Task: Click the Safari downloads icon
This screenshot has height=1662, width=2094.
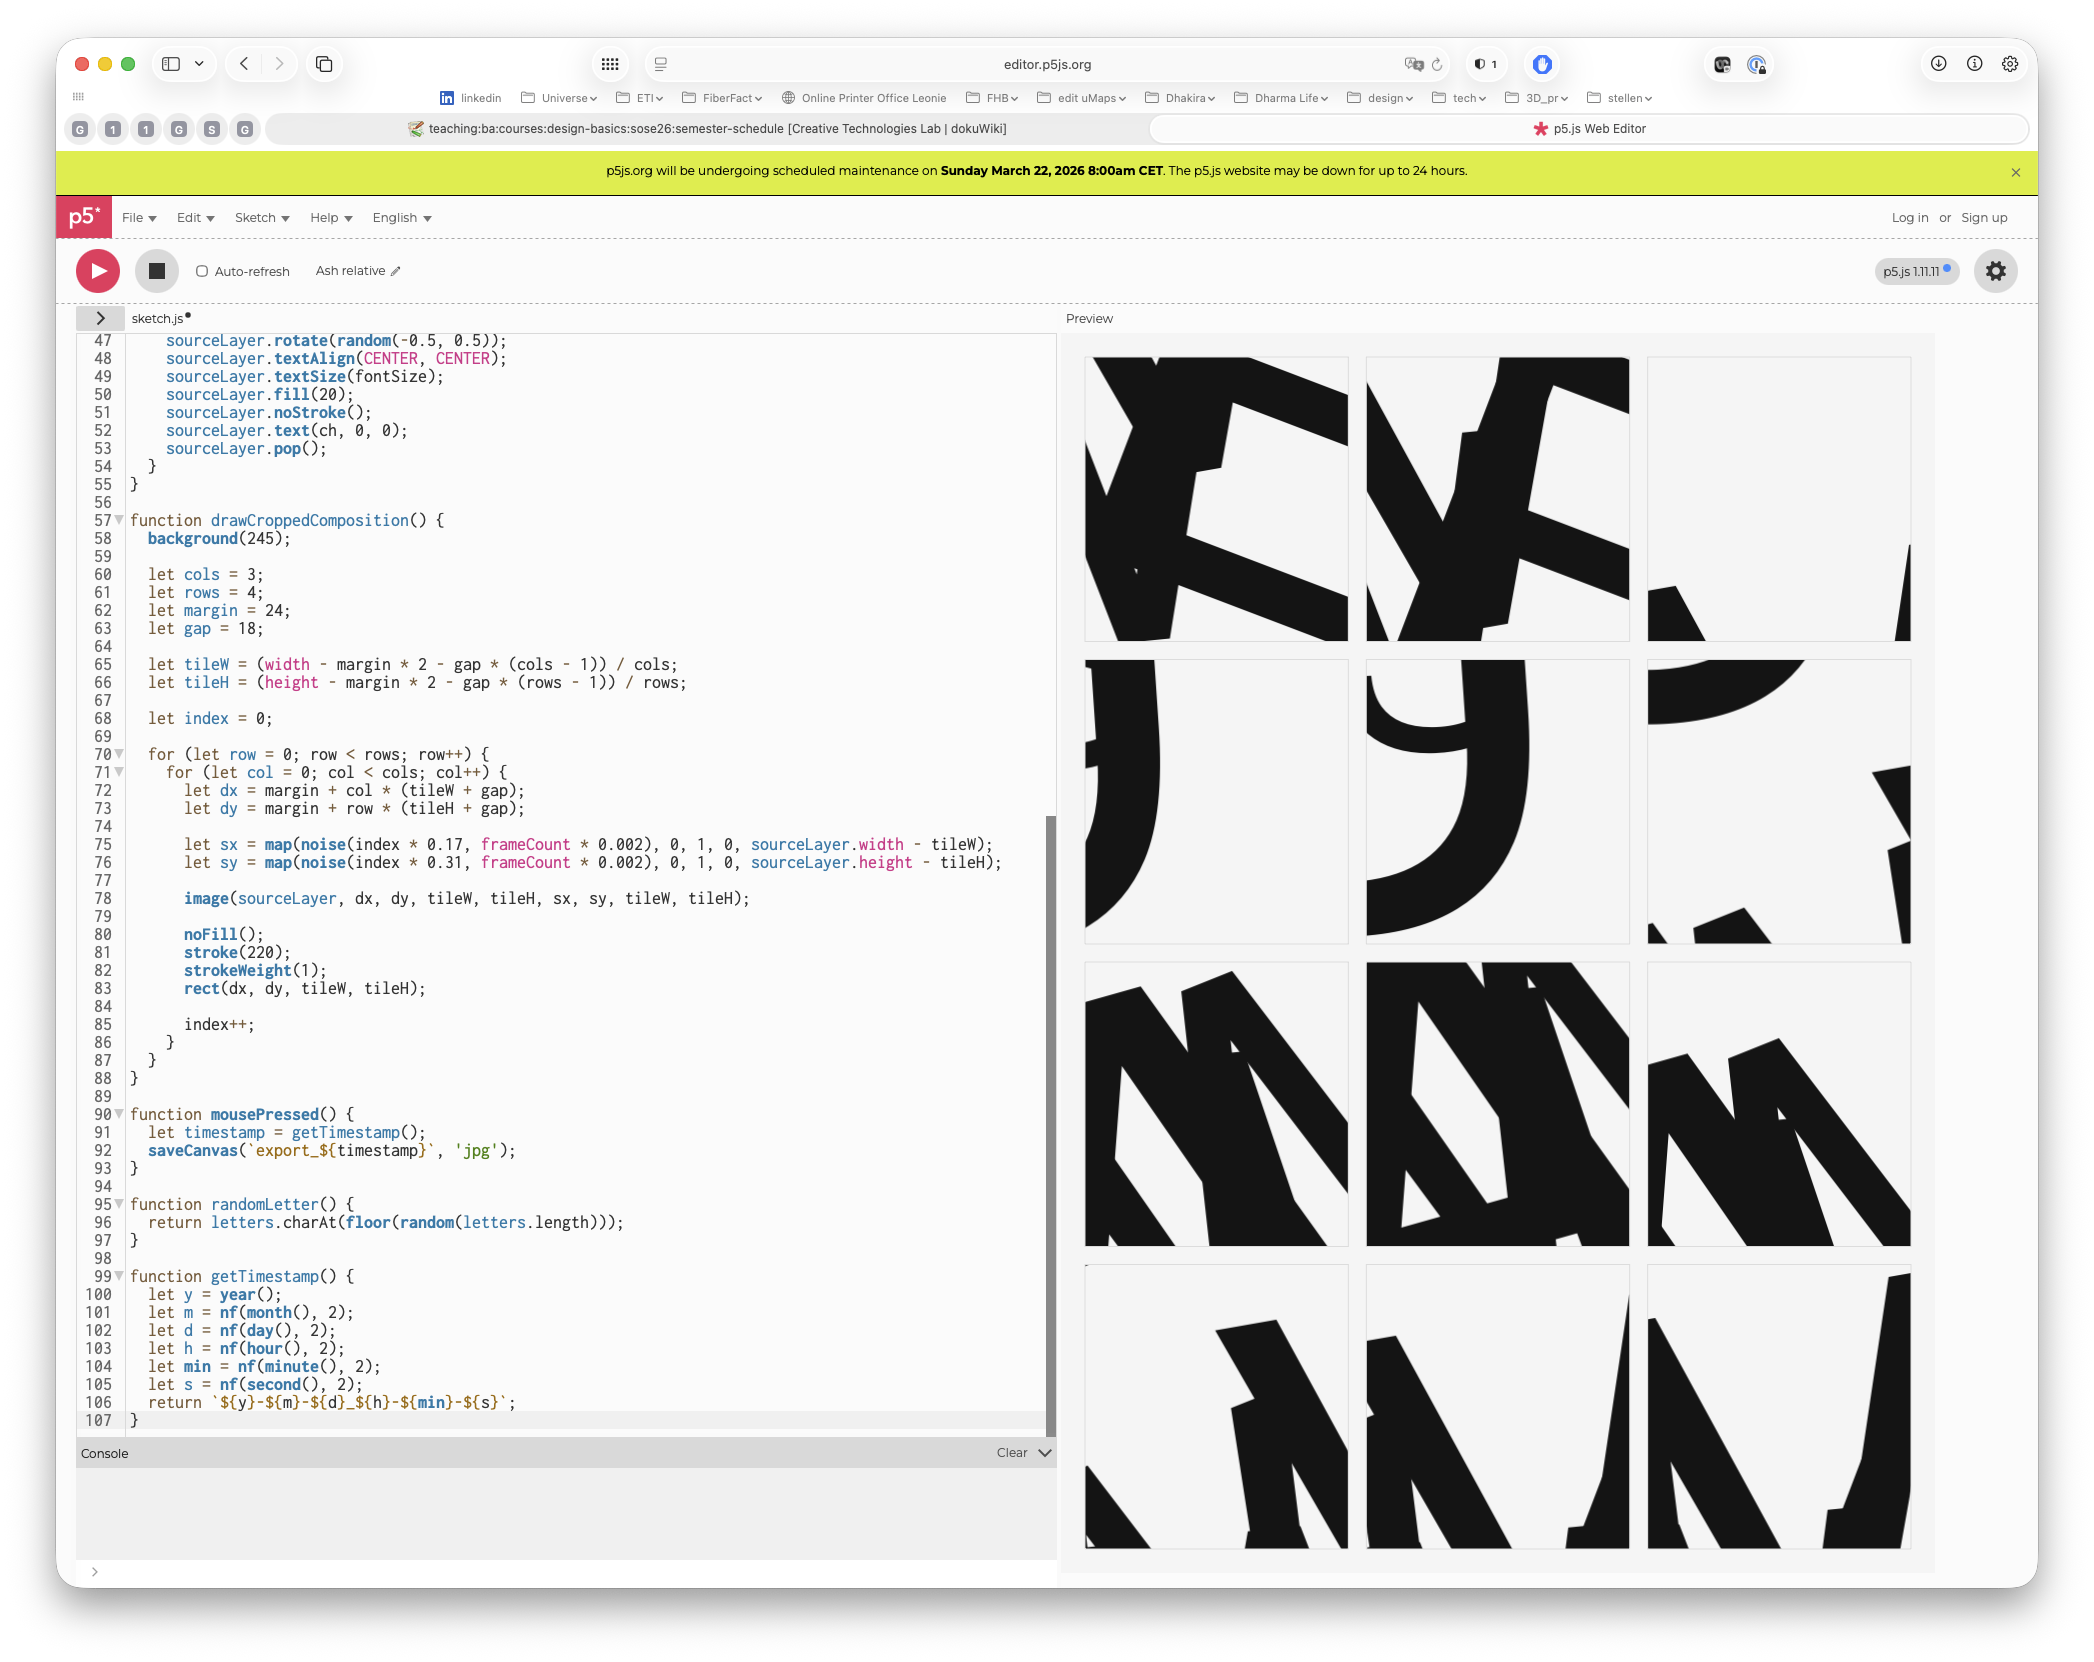Action: click(x=1938, y=64)
